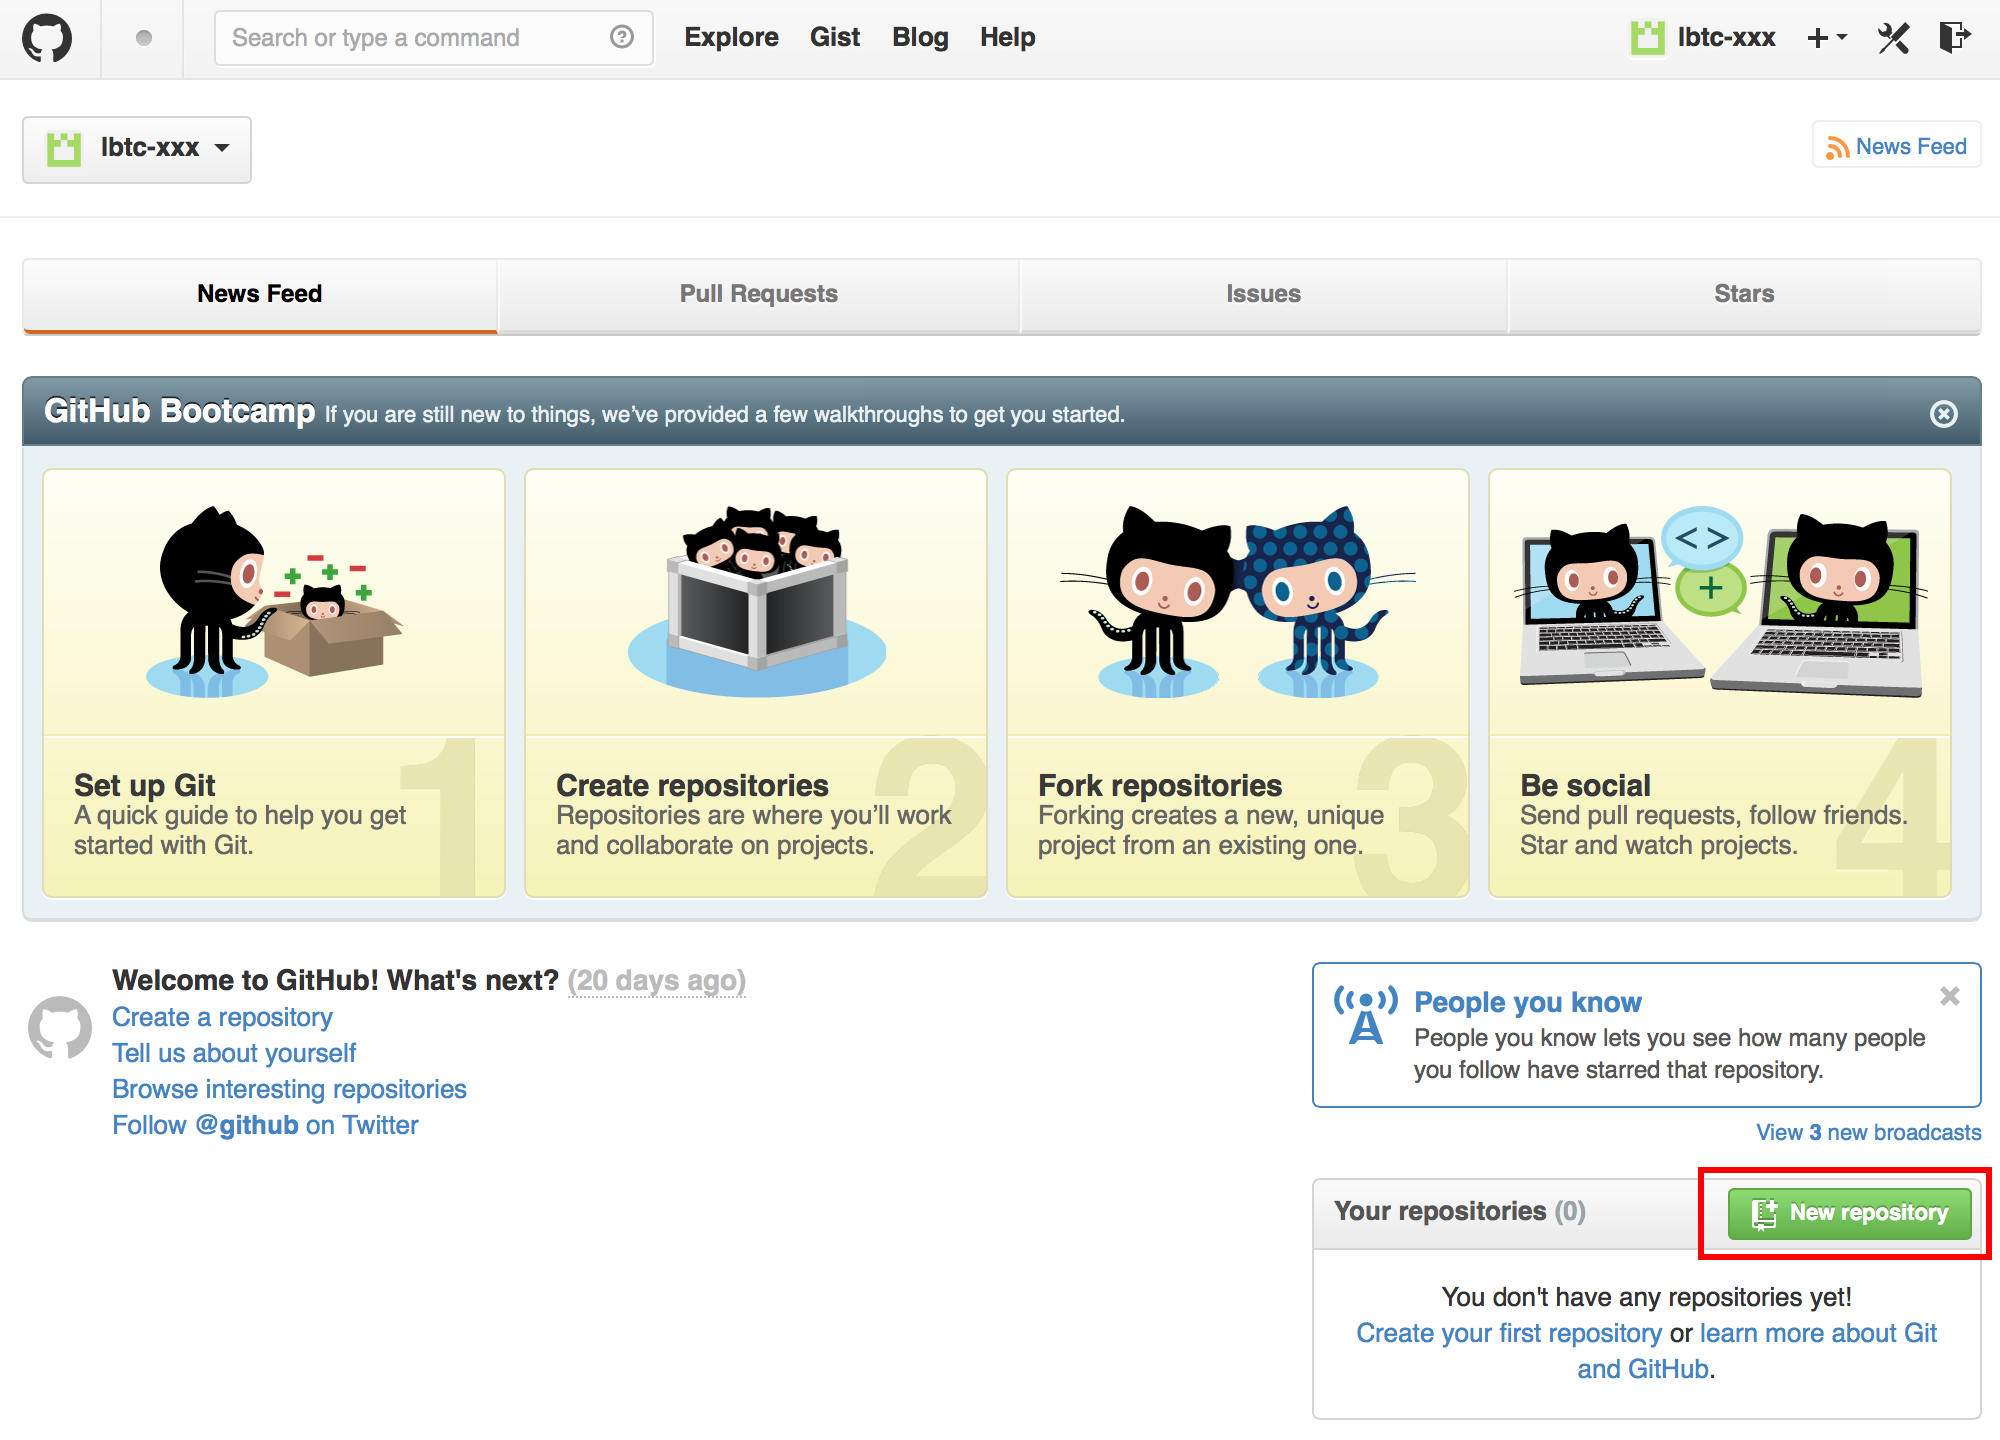The width and height of the screenshot is (2000, 1440).
Task: Switch to the Pull Requests tab
Action: (x=759, y=295)
